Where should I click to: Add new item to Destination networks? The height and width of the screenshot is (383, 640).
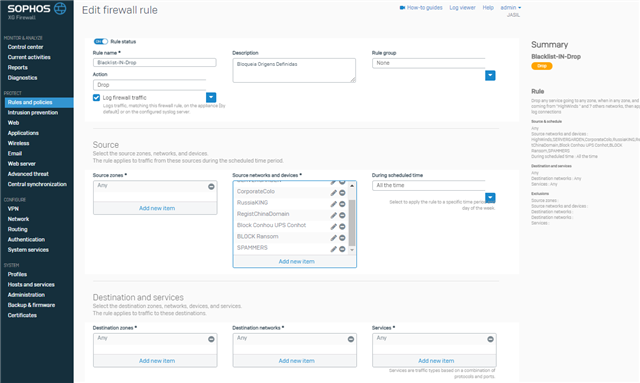click(296, 361)
